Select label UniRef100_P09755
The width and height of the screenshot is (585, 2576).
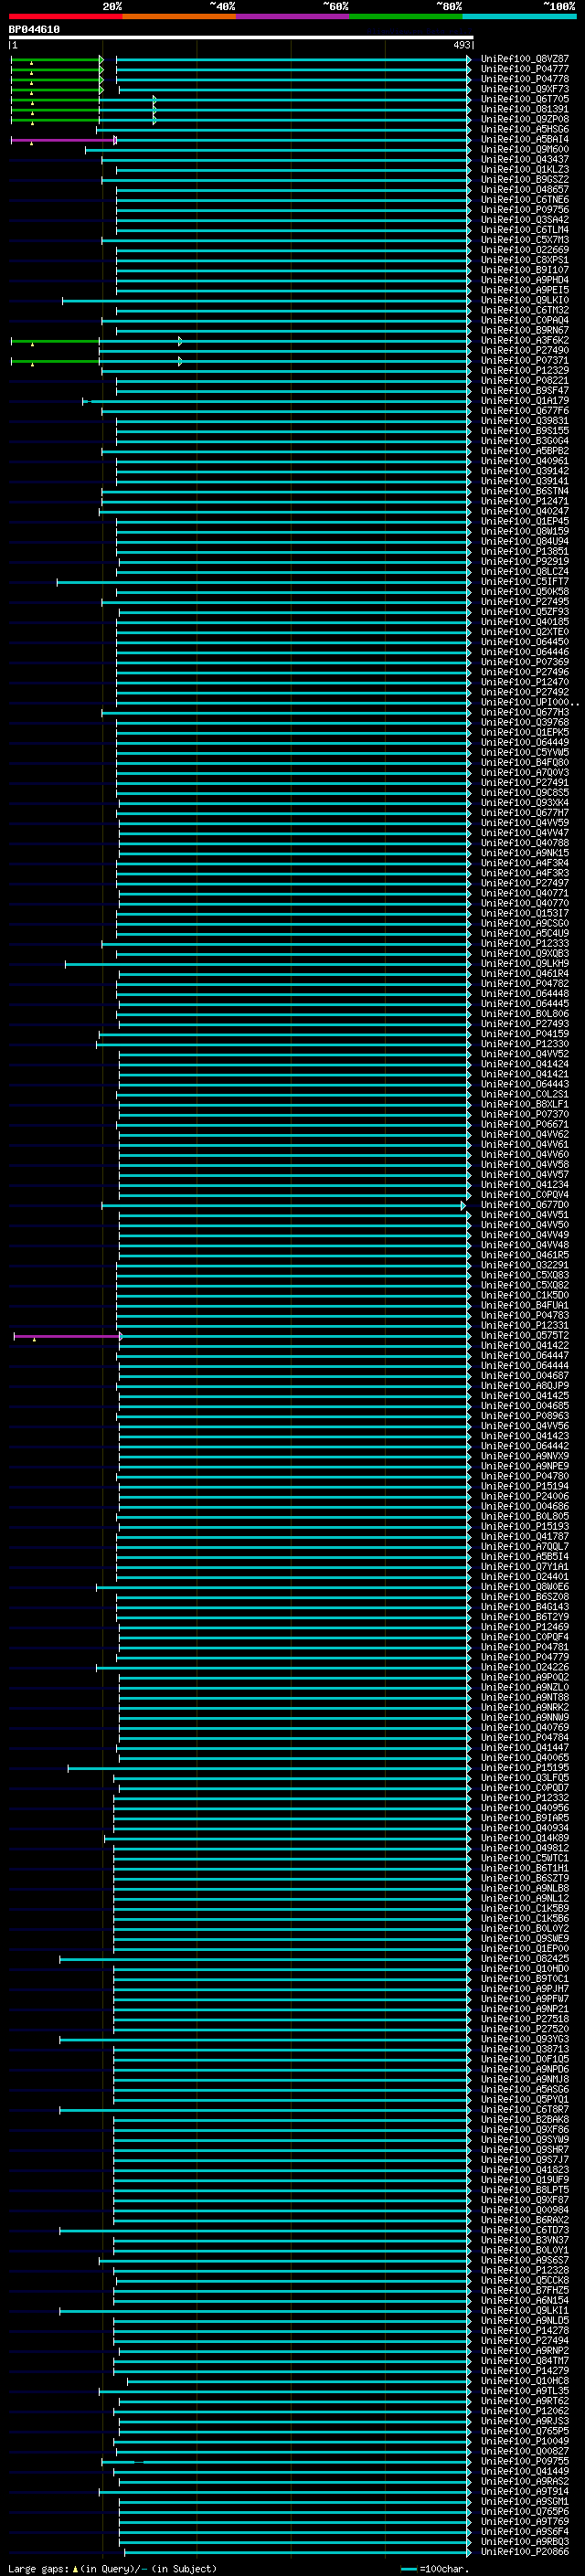pos(524,2461)
